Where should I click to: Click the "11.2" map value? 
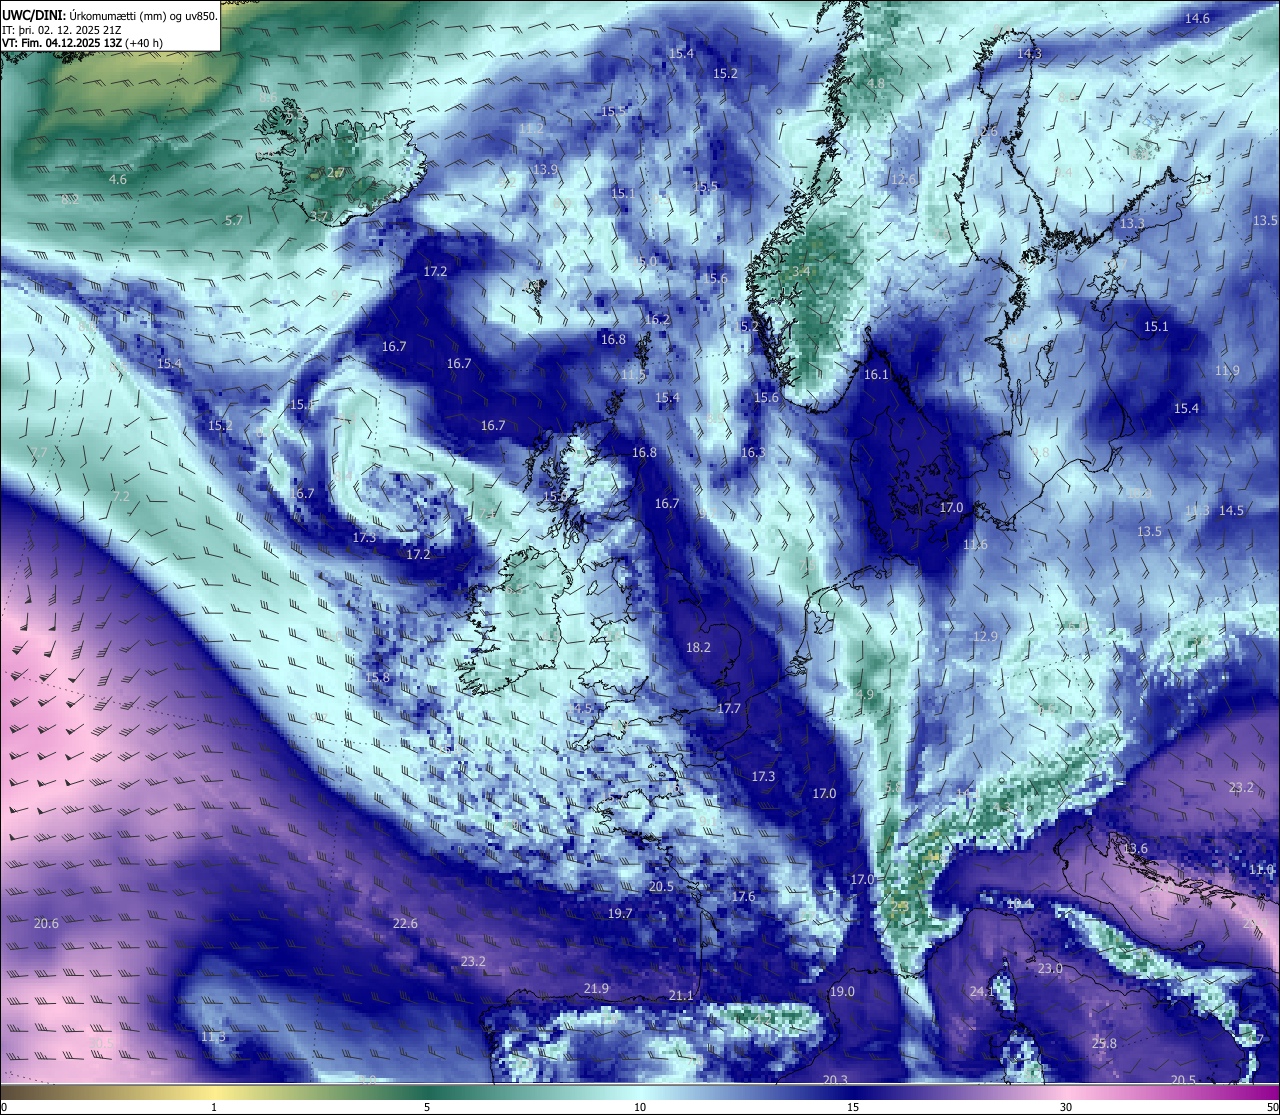click(x=531, y=129)
